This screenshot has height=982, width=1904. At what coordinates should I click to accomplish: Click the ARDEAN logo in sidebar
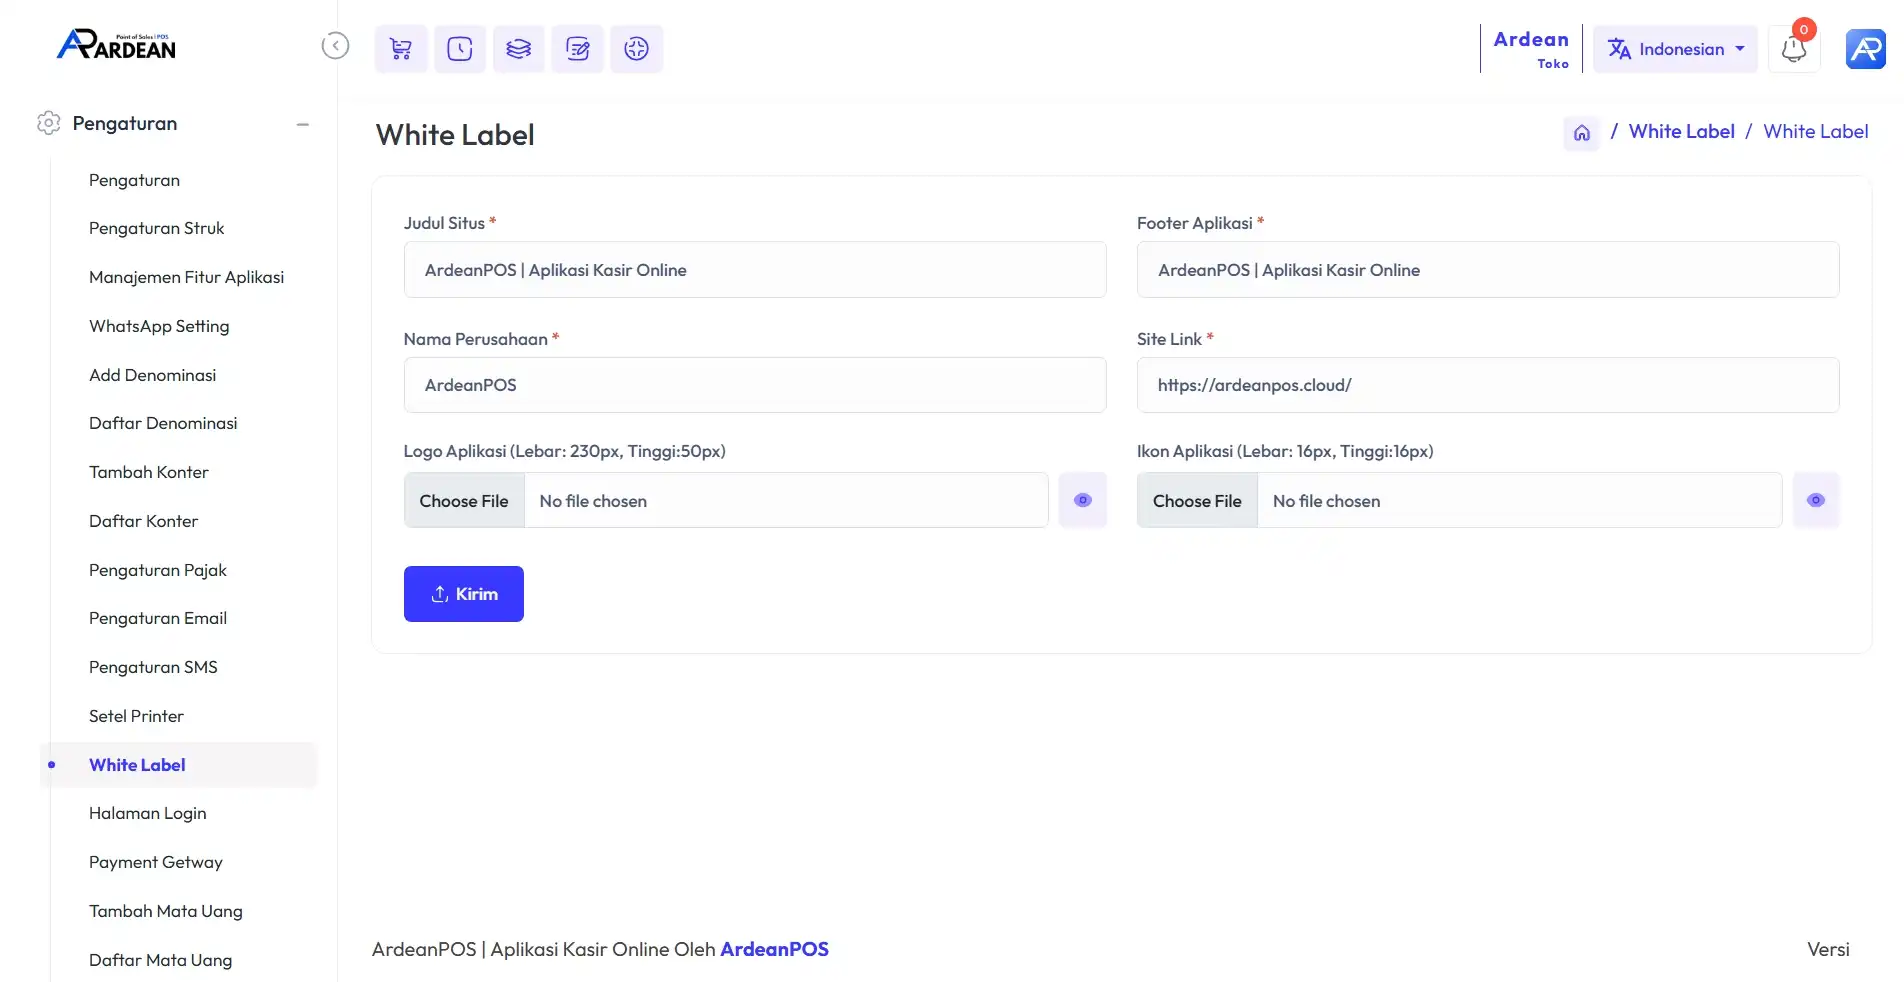pyautogui.click(x=116, y=45)
